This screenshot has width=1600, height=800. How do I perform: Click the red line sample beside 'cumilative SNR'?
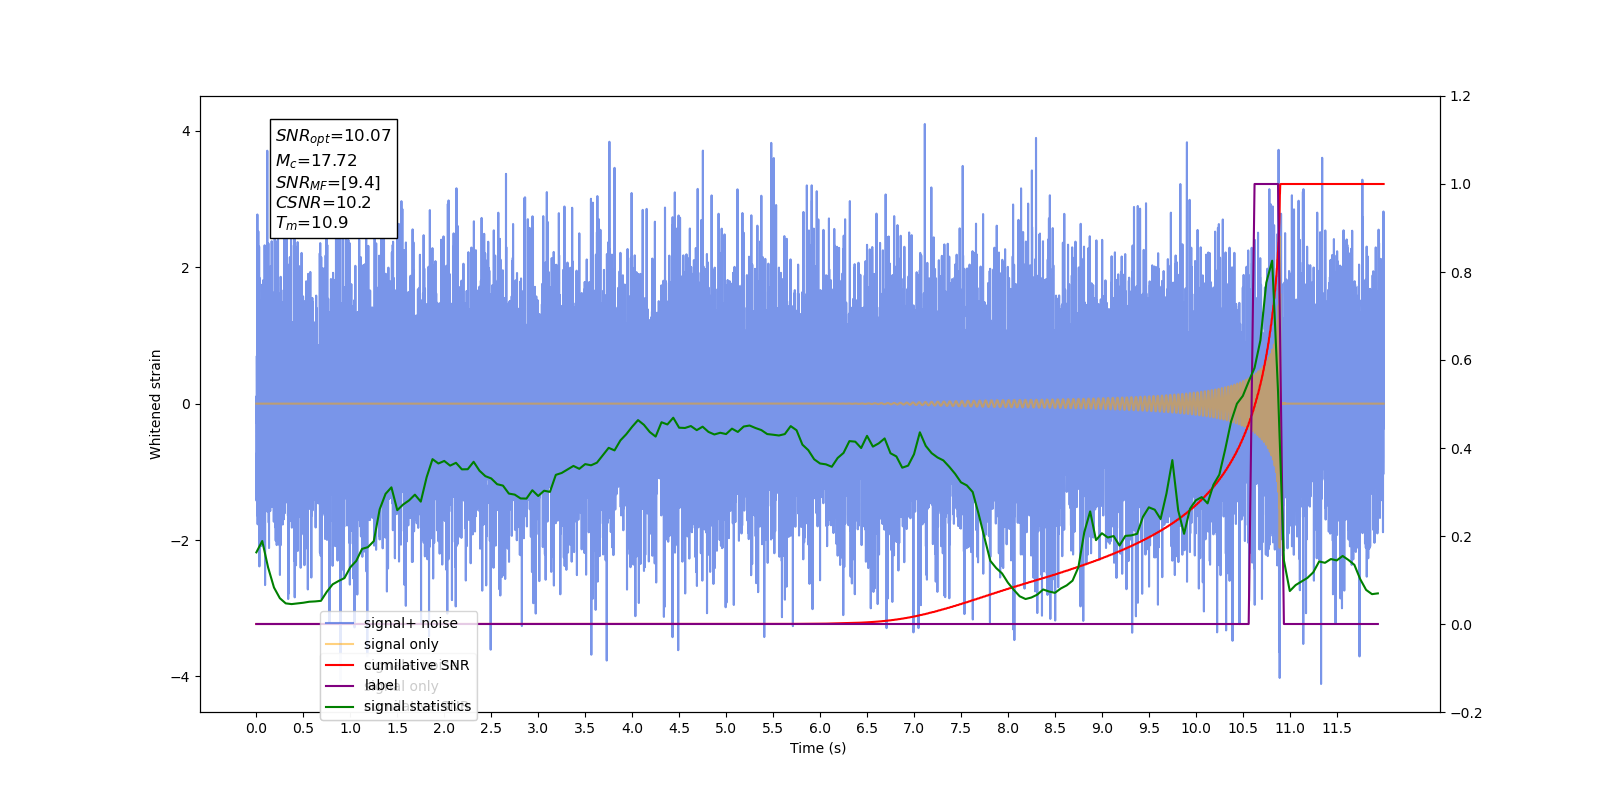pyautogui.click(x=340, y=665)
